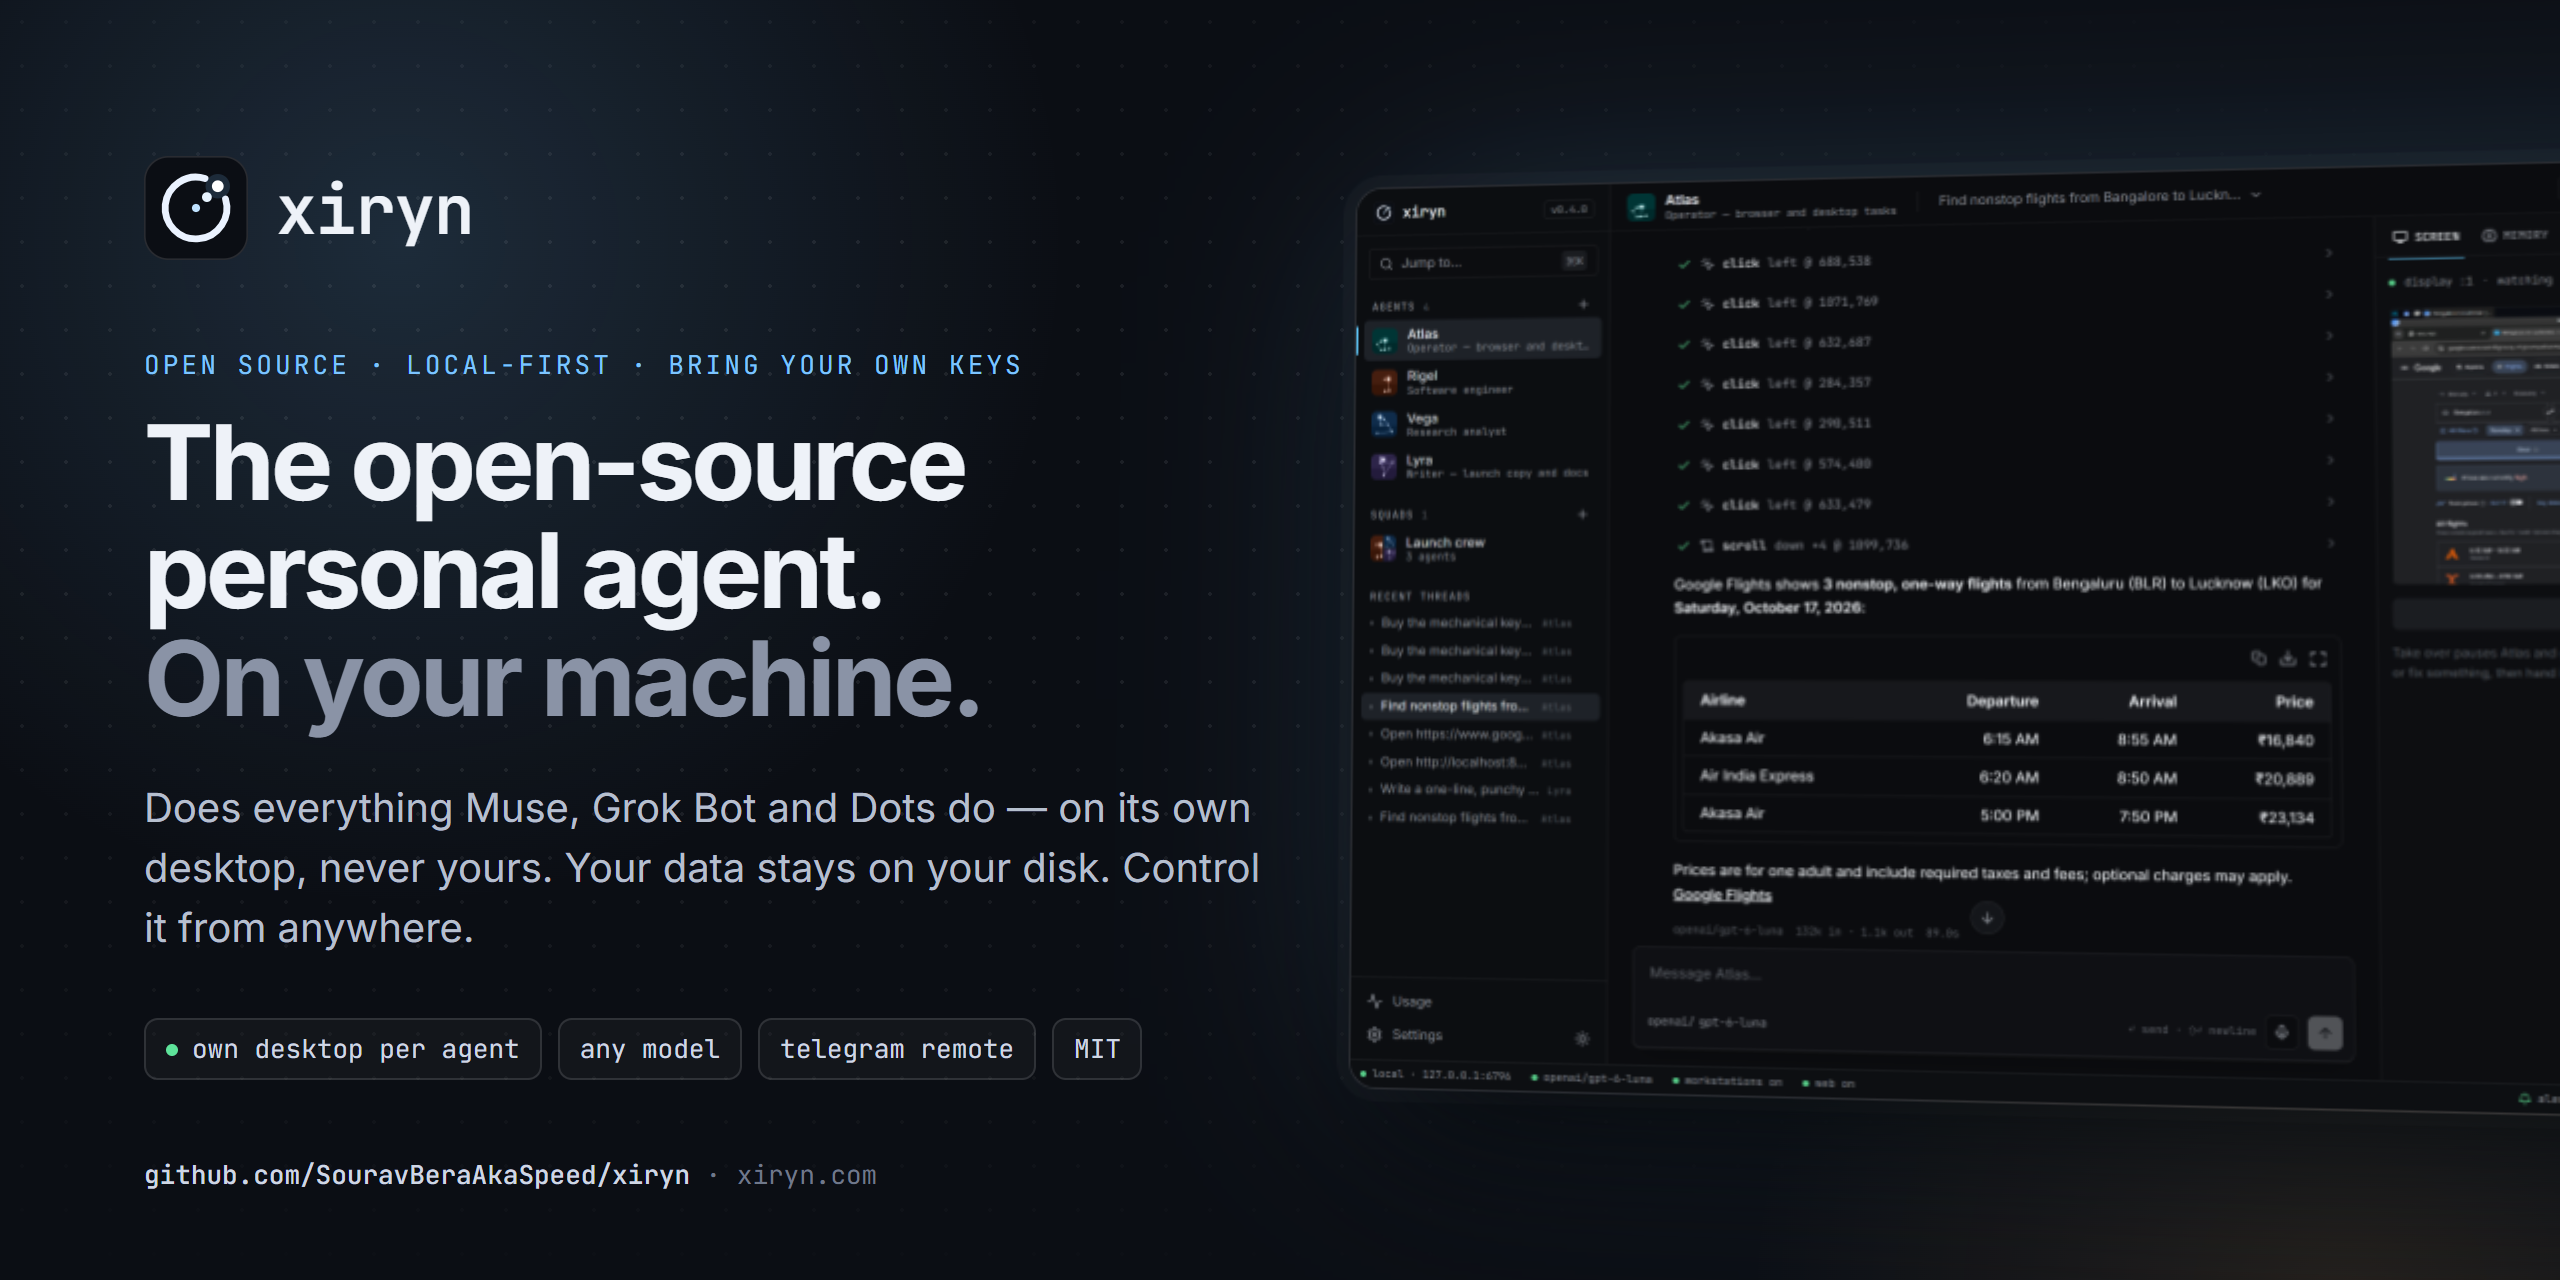Screen dimensions: 2560x1280
Task: Click the telegram remote badge
Action: [x=897, y=1049]
